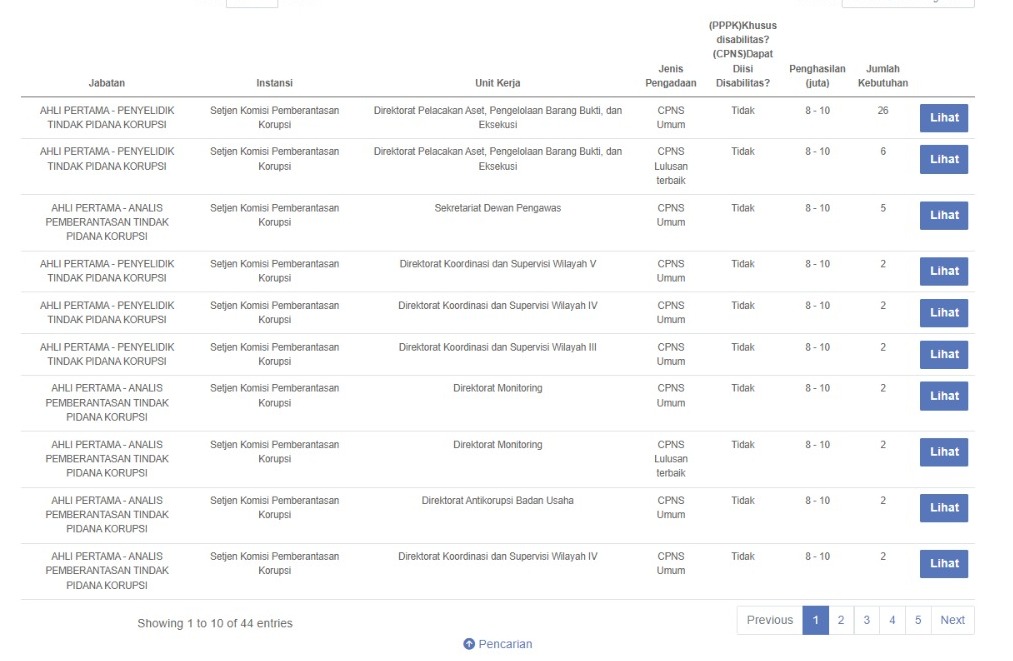Viewport: 1013px width, 661px height.
Task: Sort by the Instansi column header
Action: (x=274, y=83)
